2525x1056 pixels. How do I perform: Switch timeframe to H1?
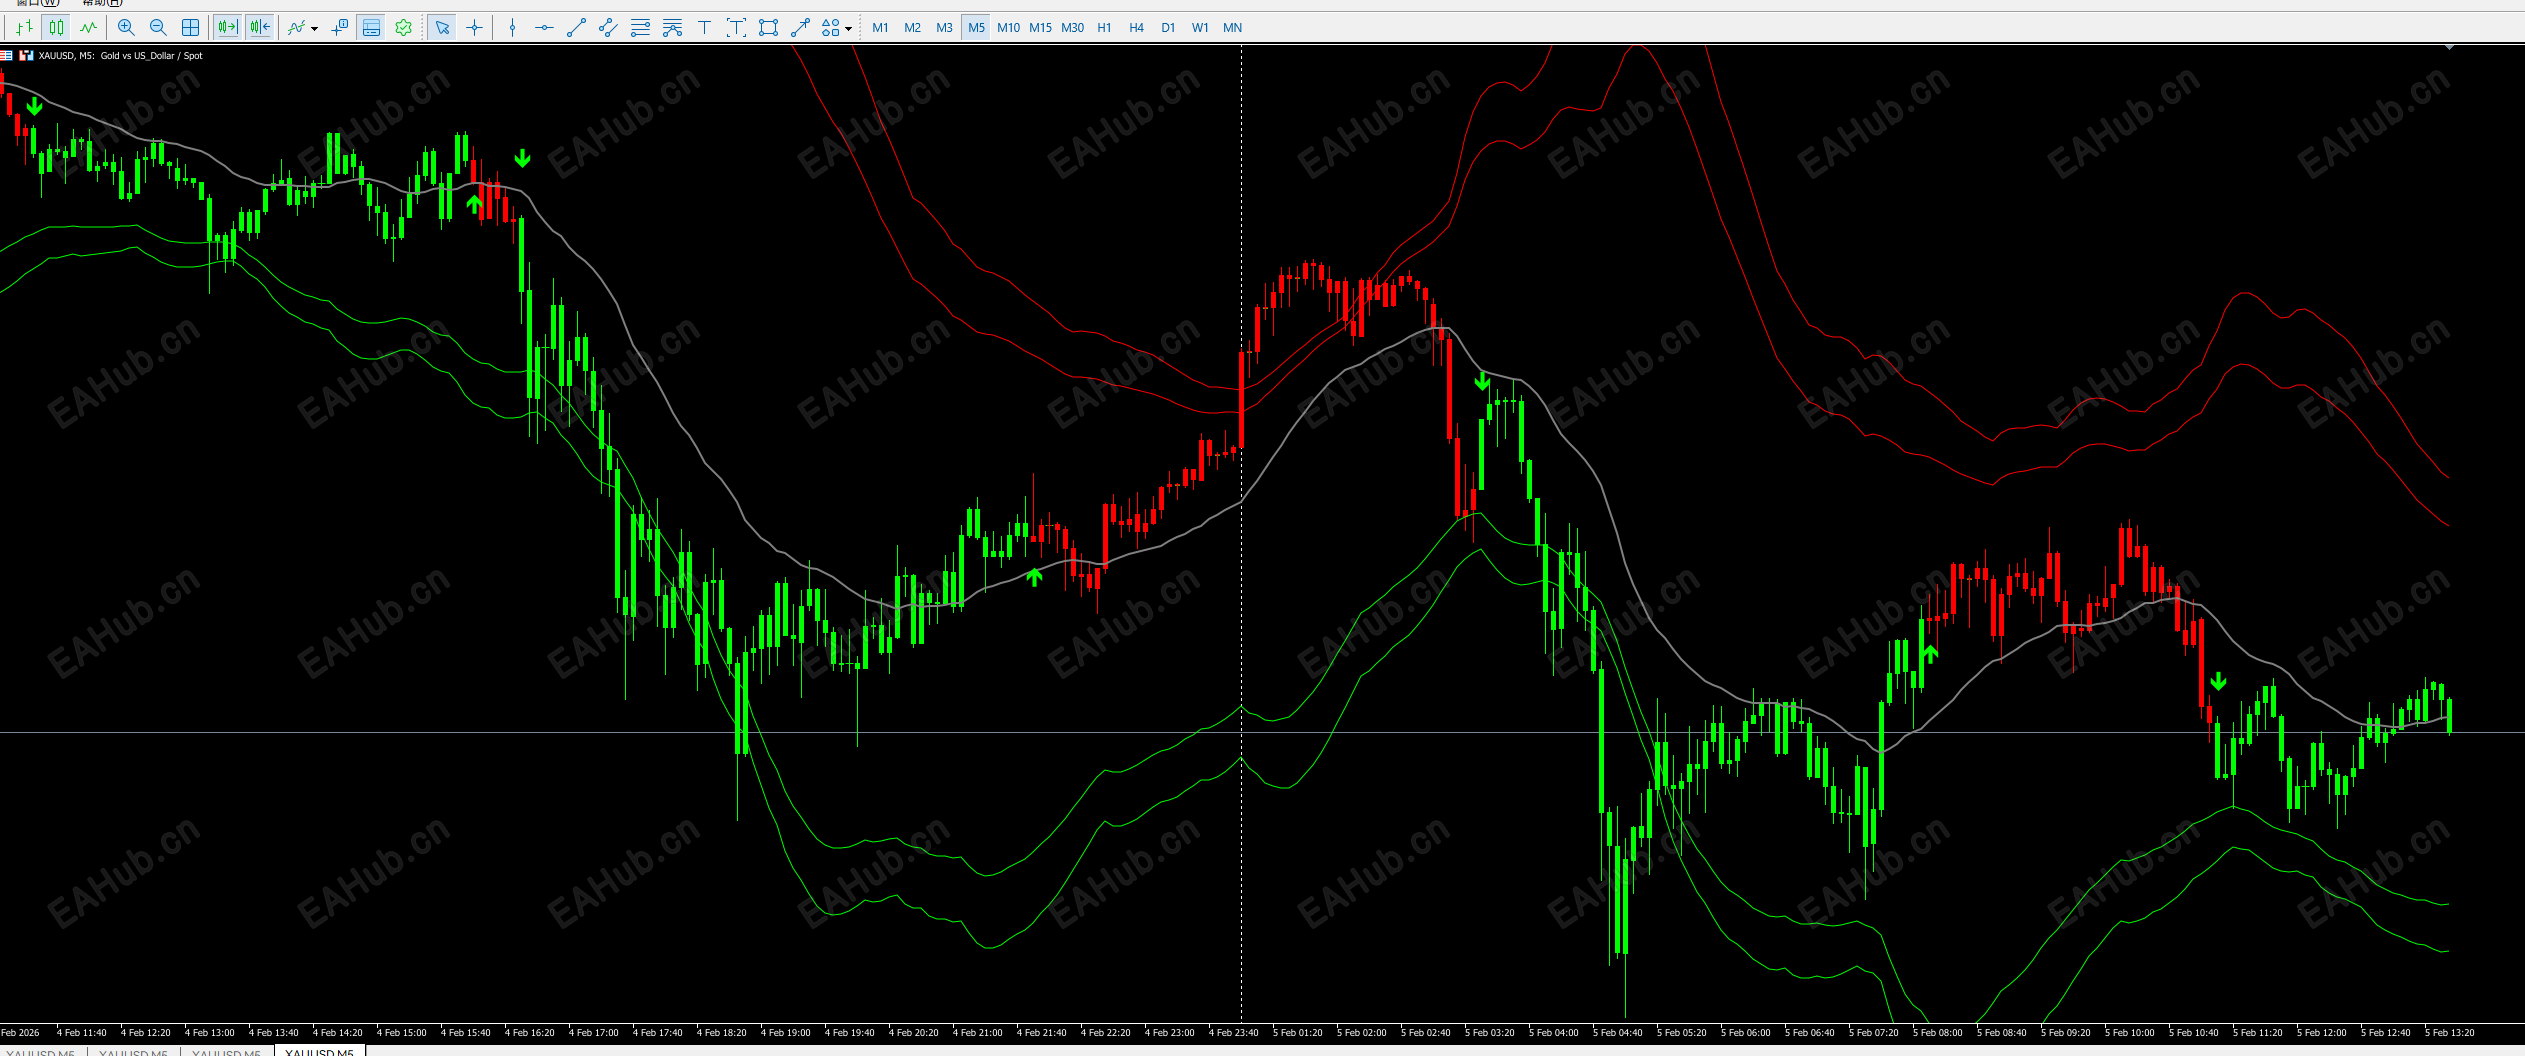tap(1104, 28)
